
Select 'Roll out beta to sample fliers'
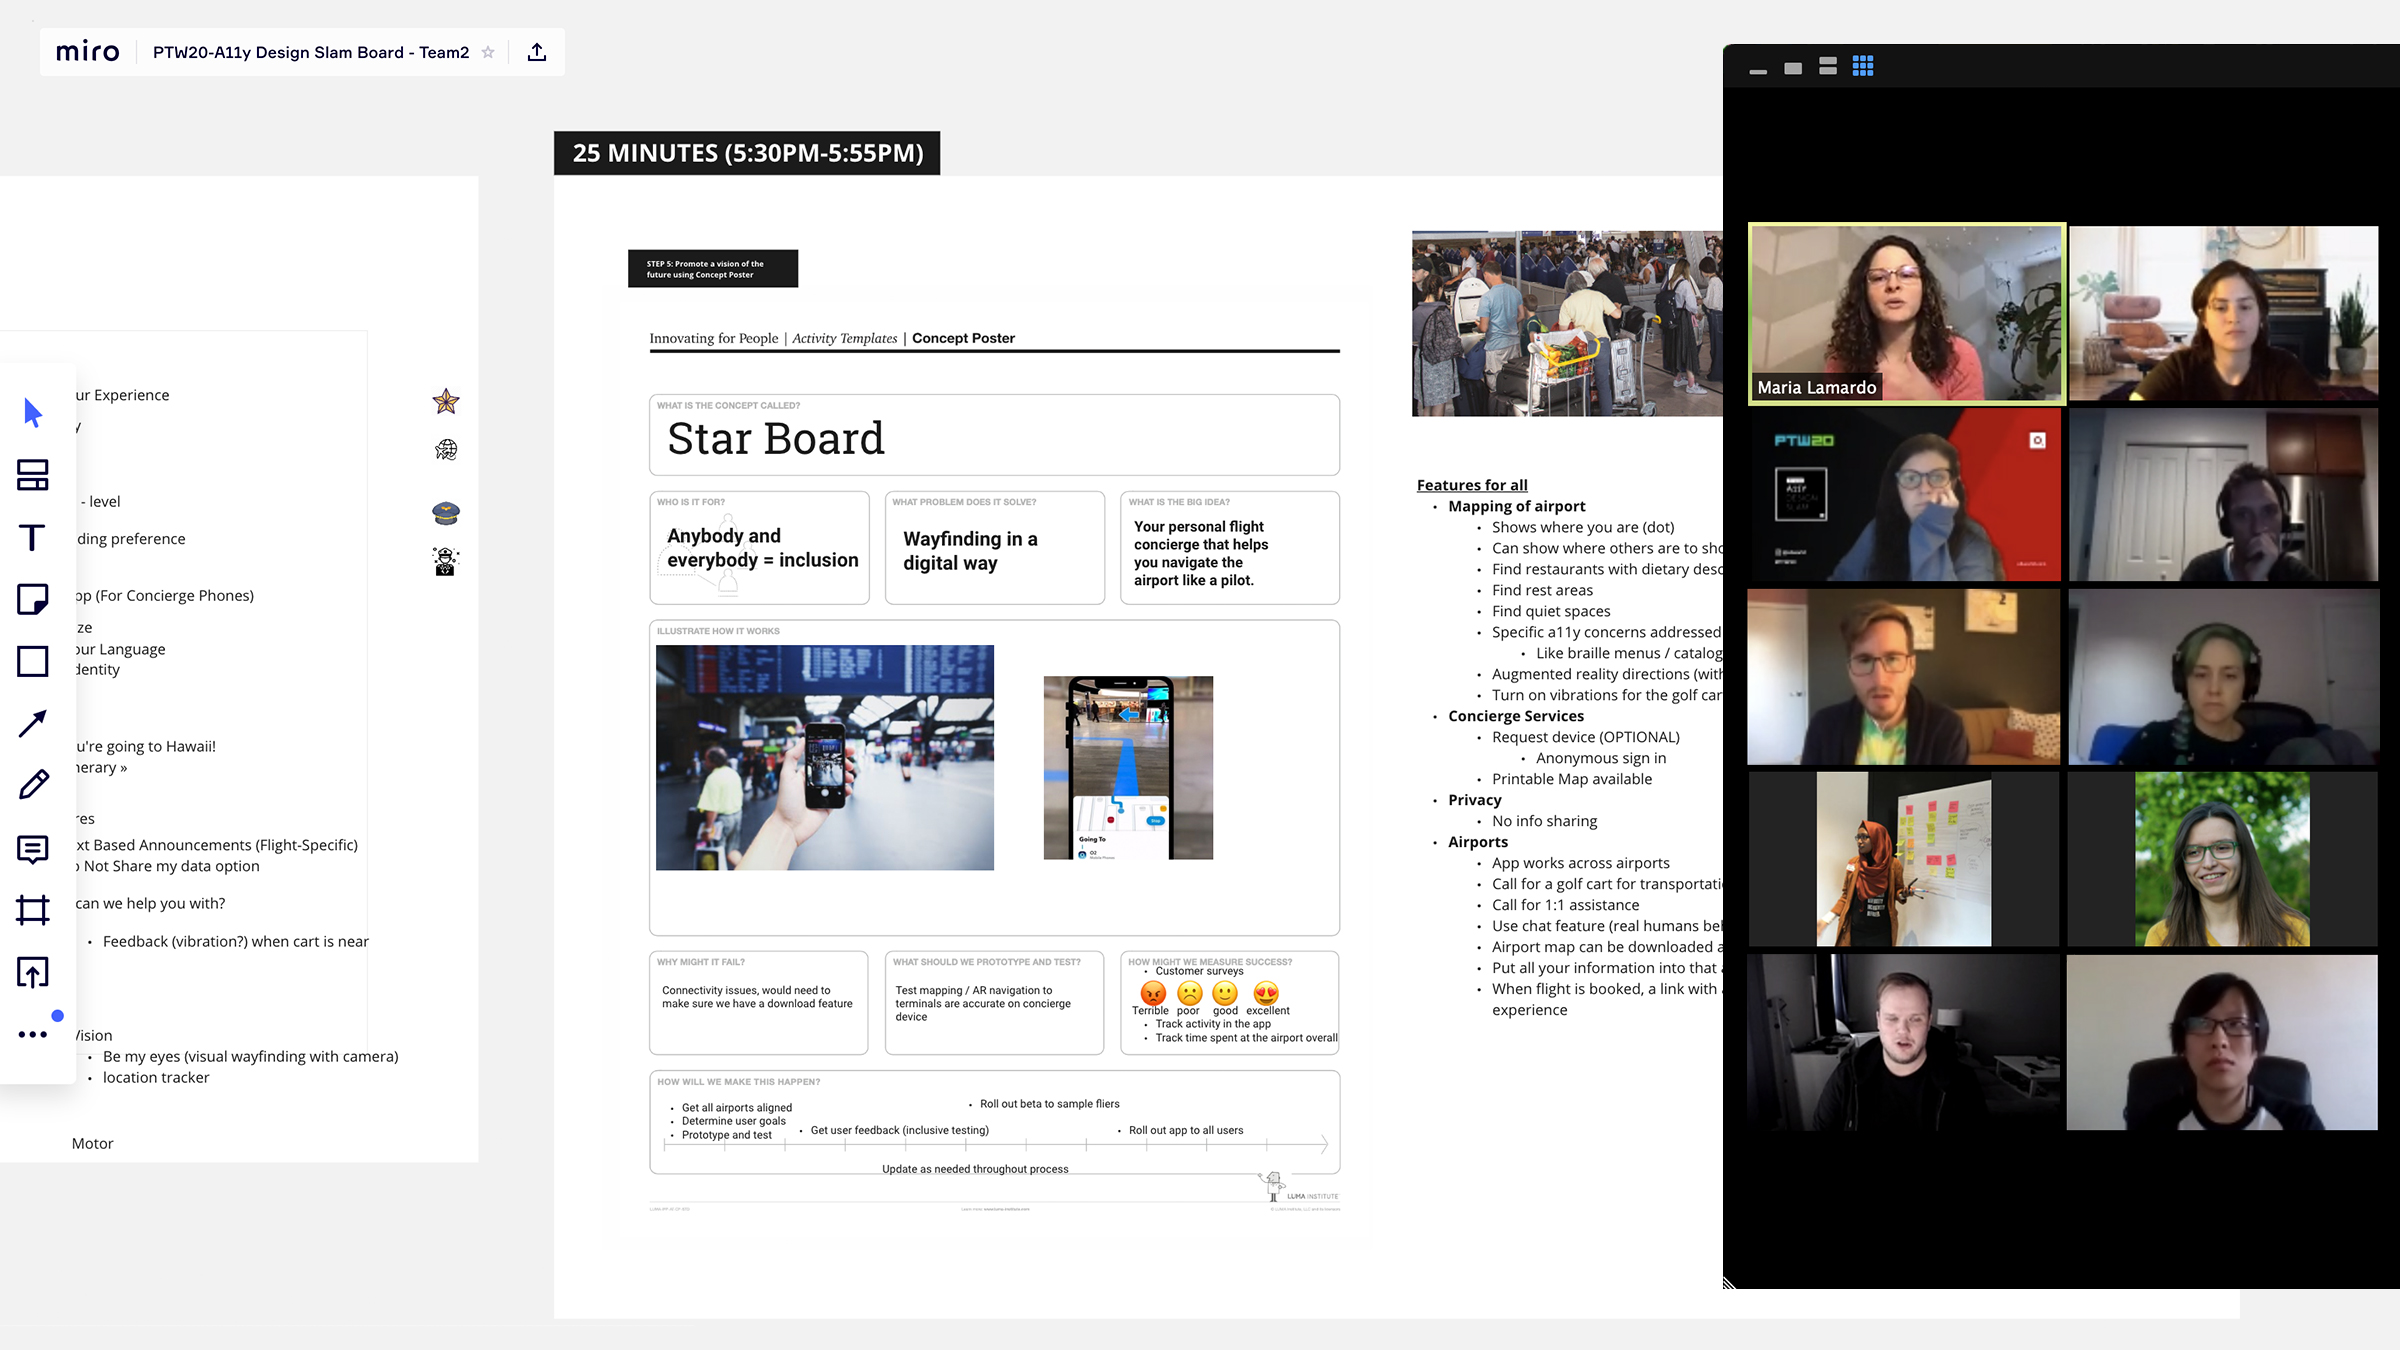click(1049, 1104)
